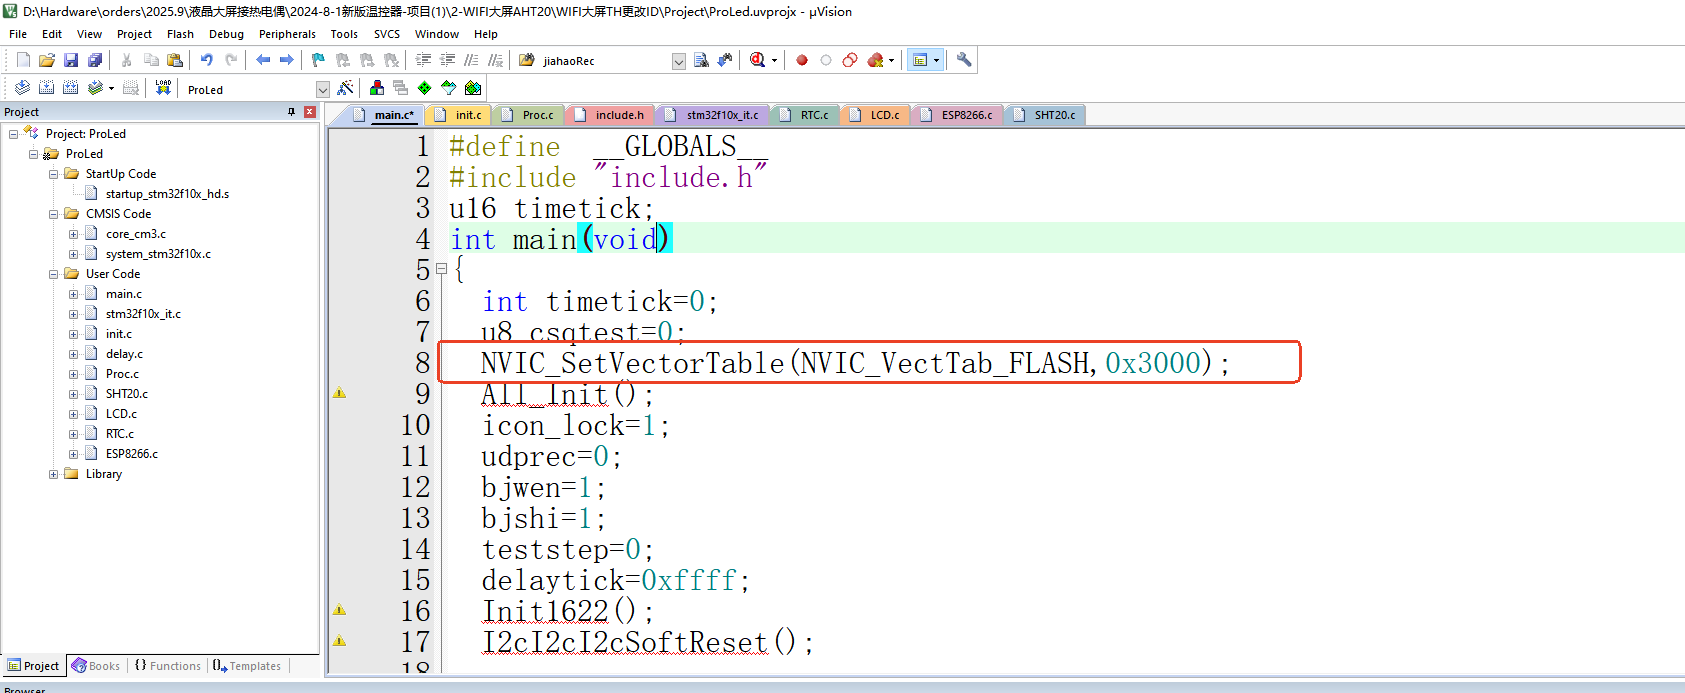
Task: Create a new file using the toolbar
Action: click(23, 60)
